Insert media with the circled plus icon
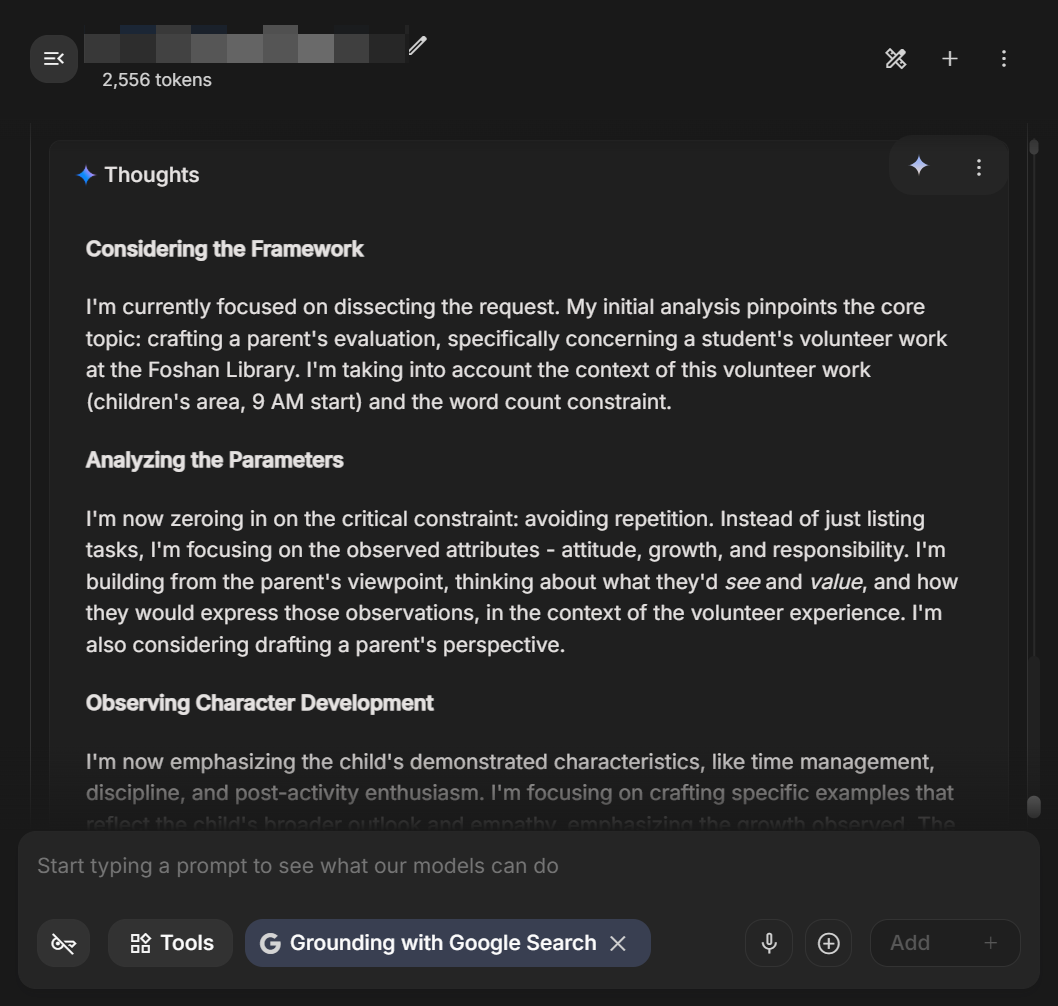Screen dimensions: 1058x1006 [828, 943]
